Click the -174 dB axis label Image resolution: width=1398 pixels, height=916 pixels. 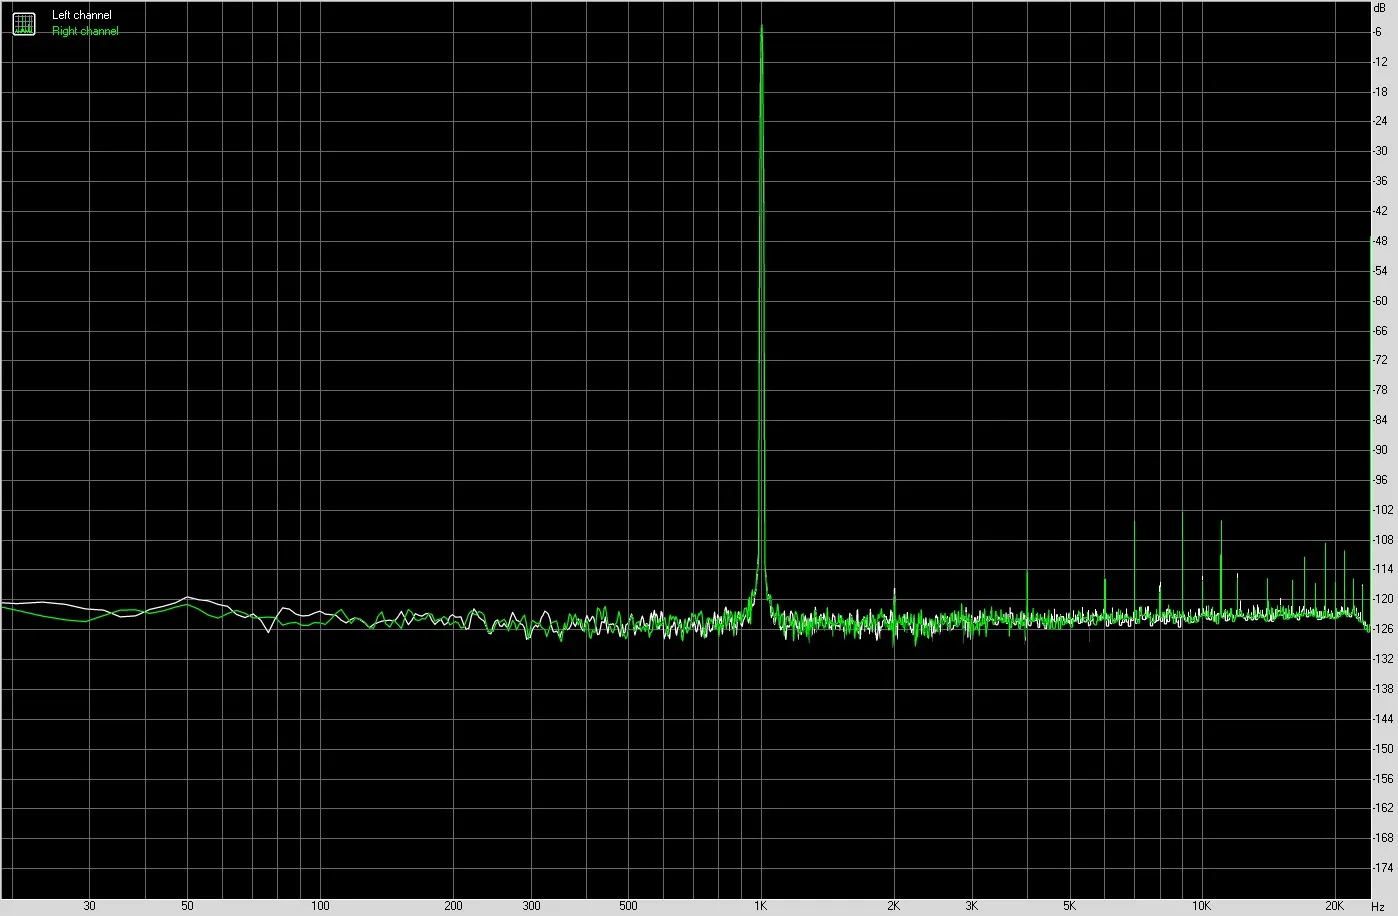(1382, 868)
